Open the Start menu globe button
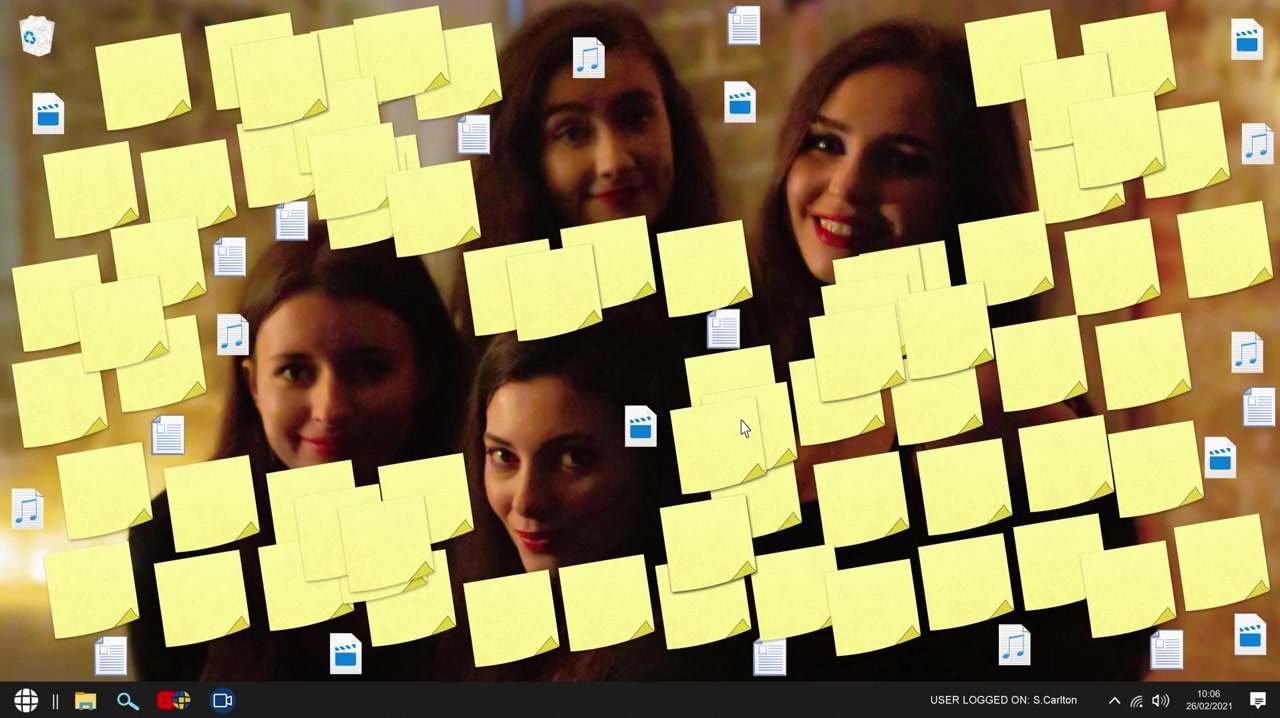Viewport: 1280px width, 718px height. 26,700
